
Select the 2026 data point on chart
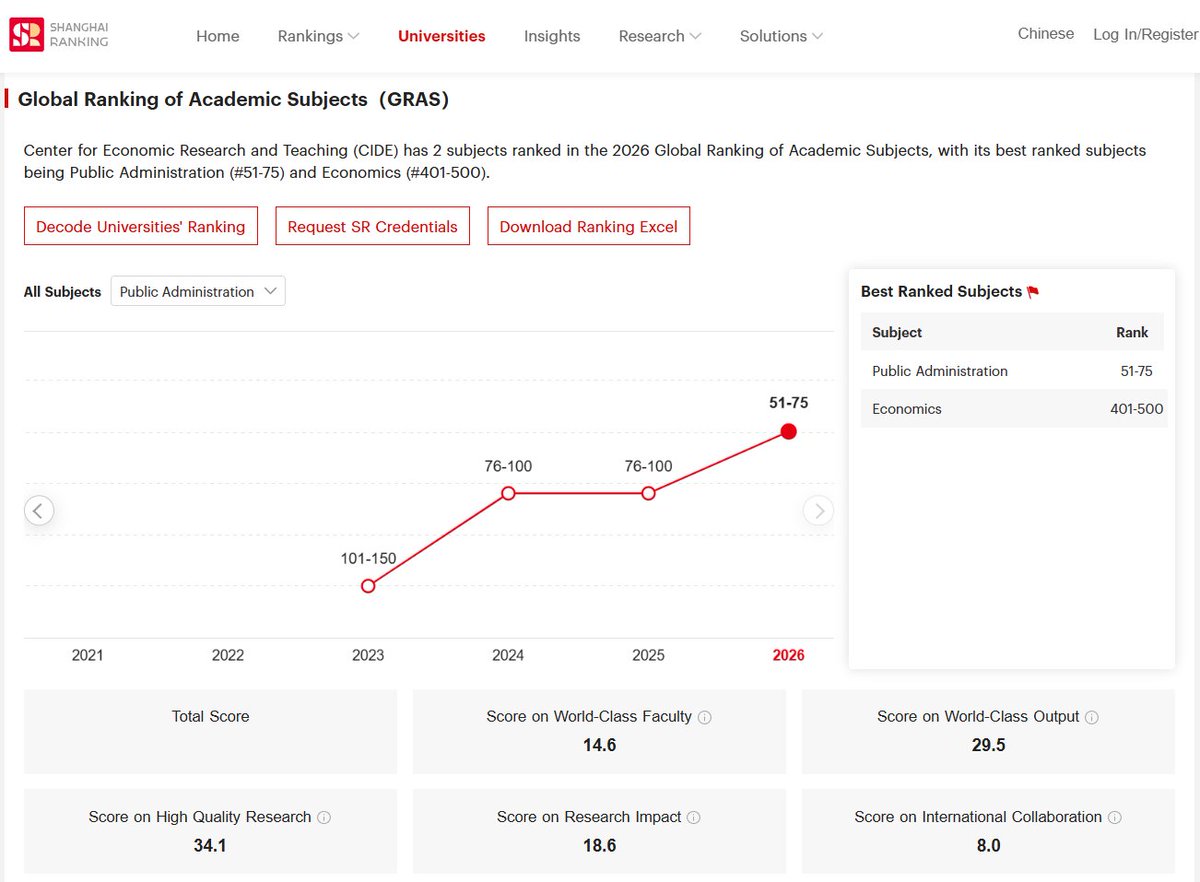[788, 431]
